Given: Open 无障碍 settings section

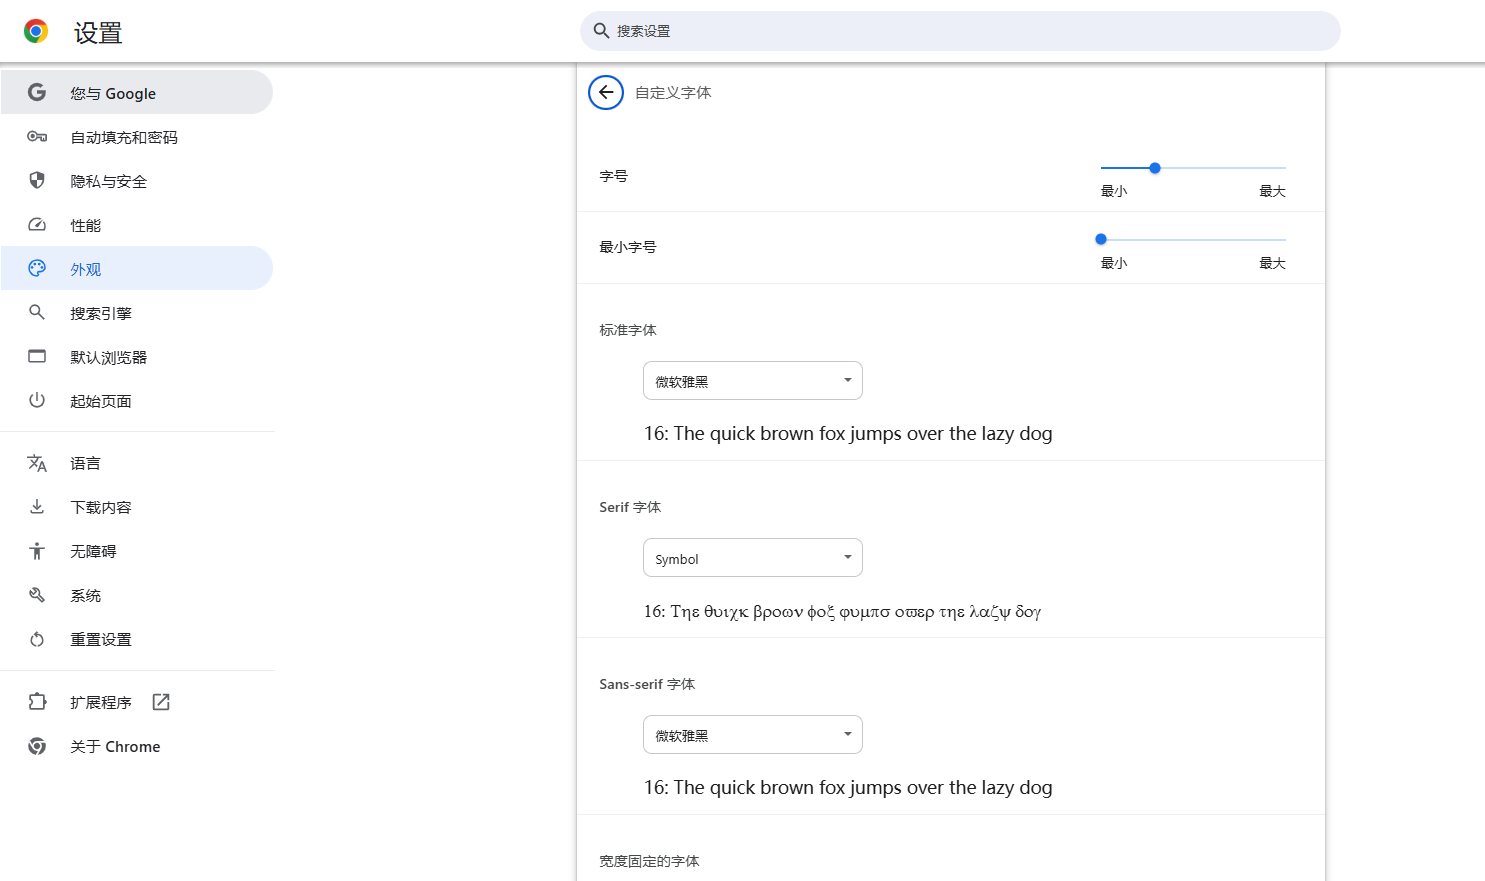Looking at the screenshot, I should pyautogui.click(x=137, y=551).
